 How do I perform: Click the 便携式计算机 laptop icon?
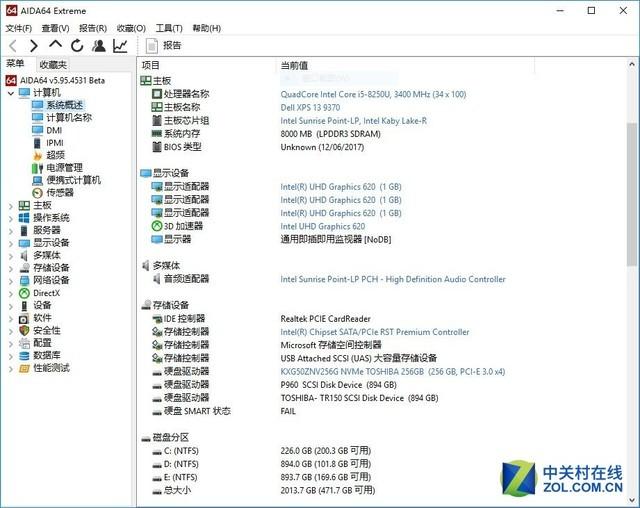pyautogui.click(x=38, y=180)
